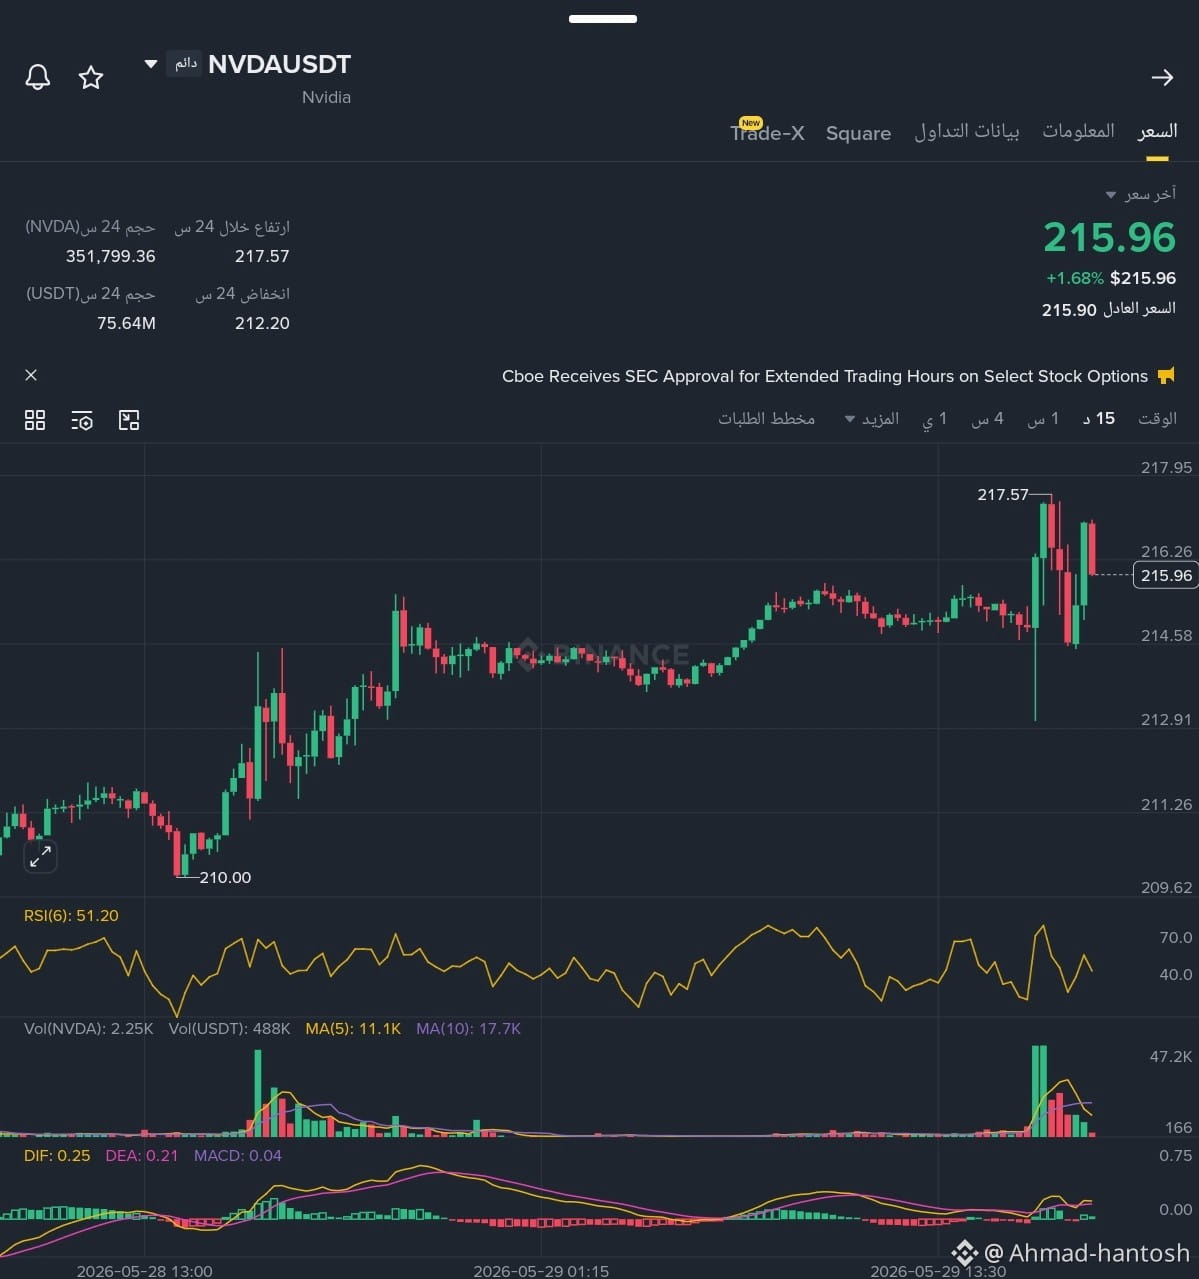
Task: Expand the المزيد timeframes dropdown
Action: [872, 418]
